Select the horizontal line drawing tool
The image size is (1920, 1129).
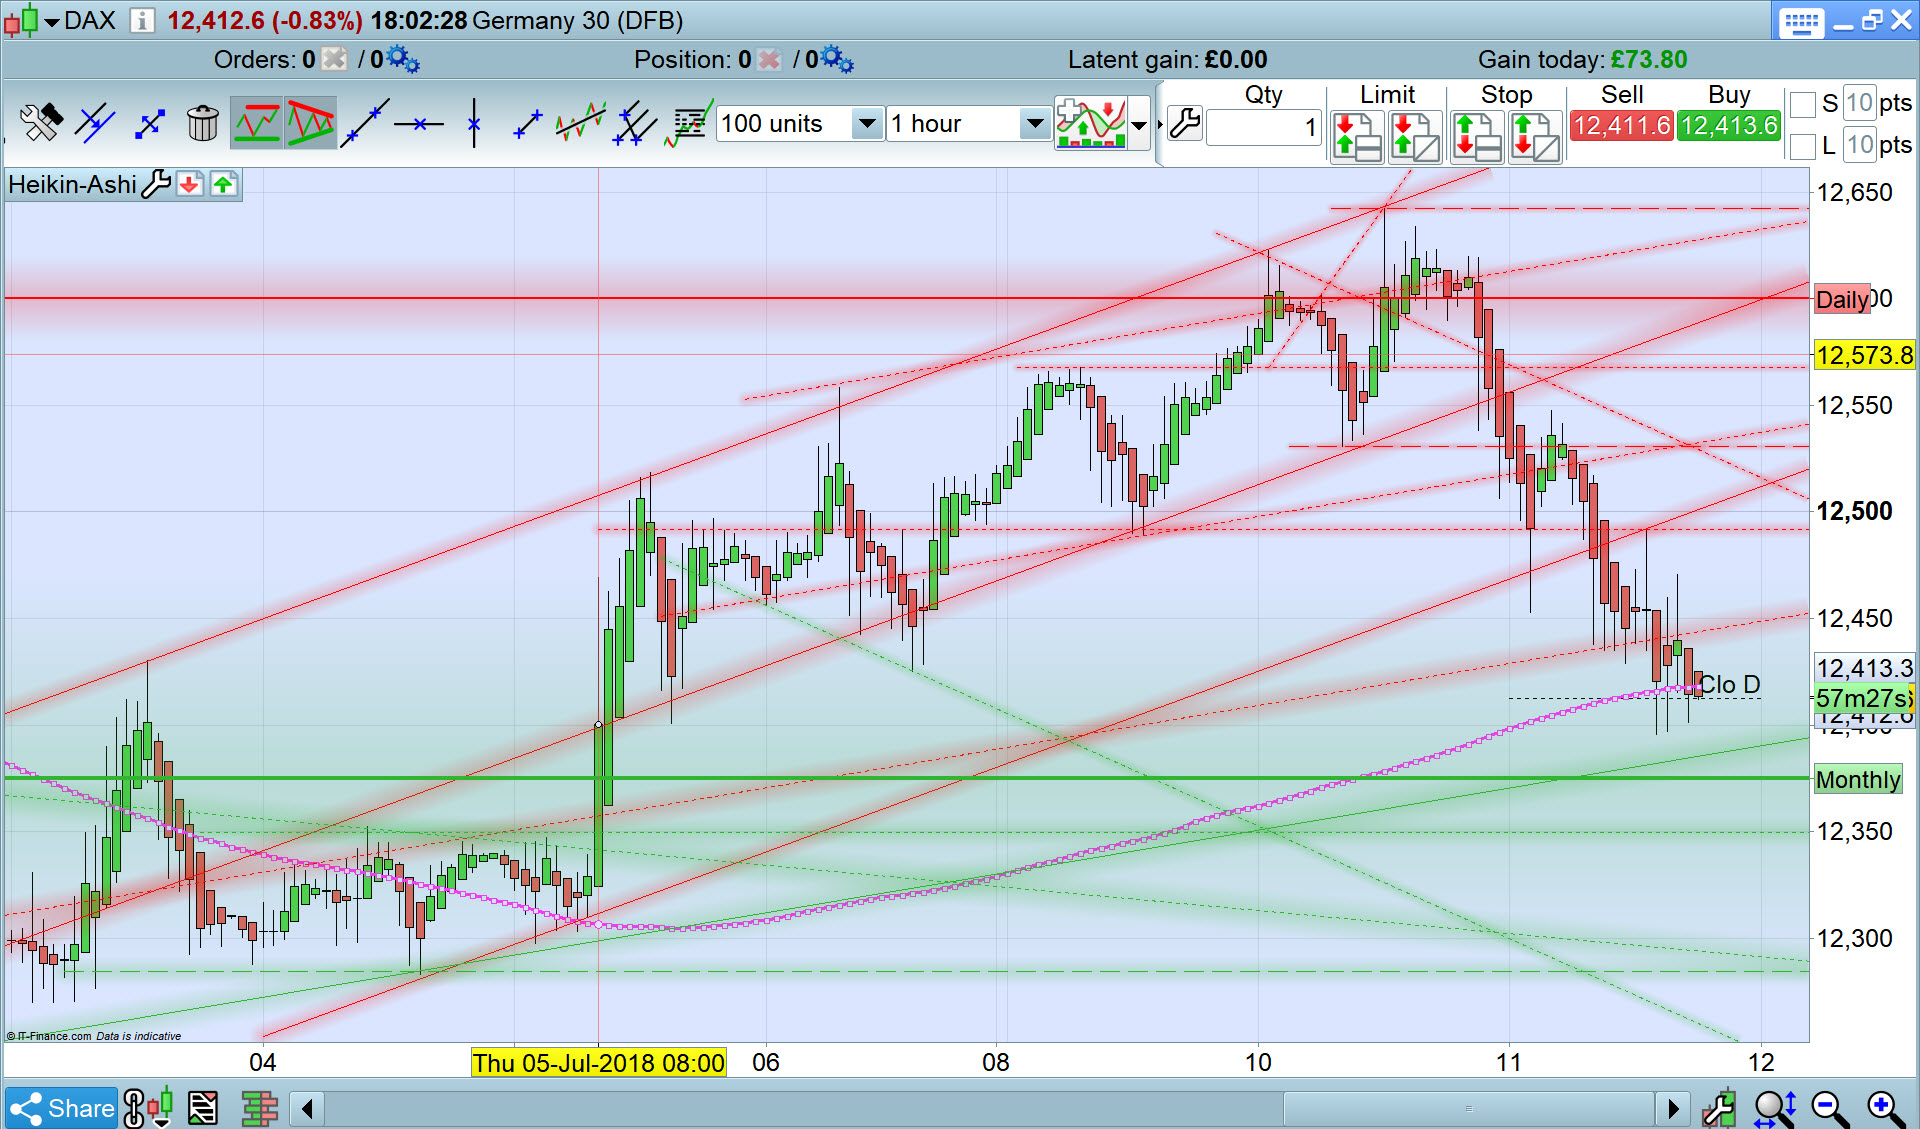coord(418,124)
